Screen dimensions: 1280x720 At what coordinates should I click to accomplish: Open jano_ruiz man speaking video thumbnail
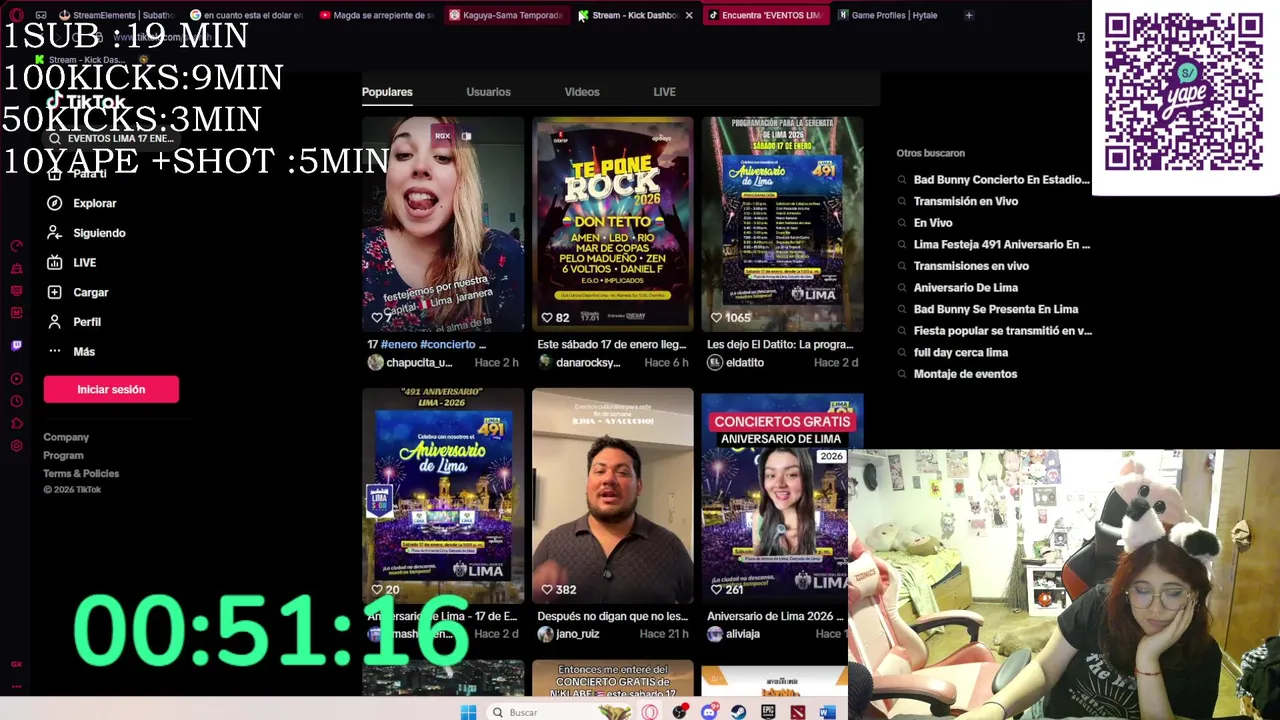pos(612,495)
